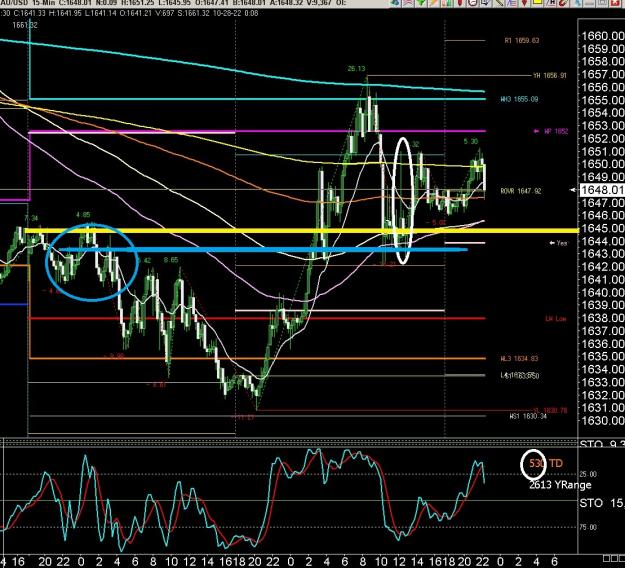This screenshot has height=568, width=625.
Task: Click the 8.65 green swing label
Action: pos(171,260)
